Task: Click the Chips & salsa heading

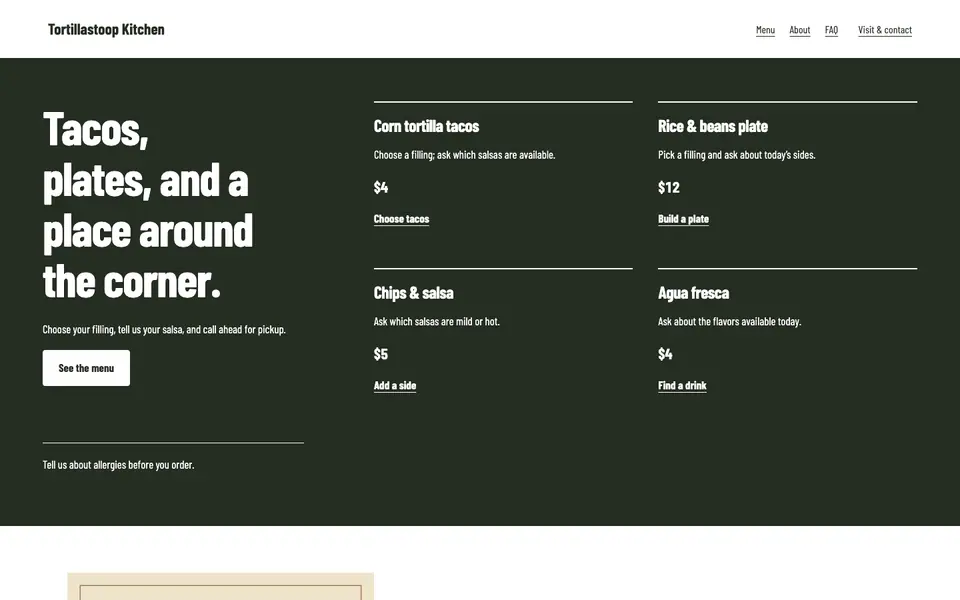Action: [413, 293]
